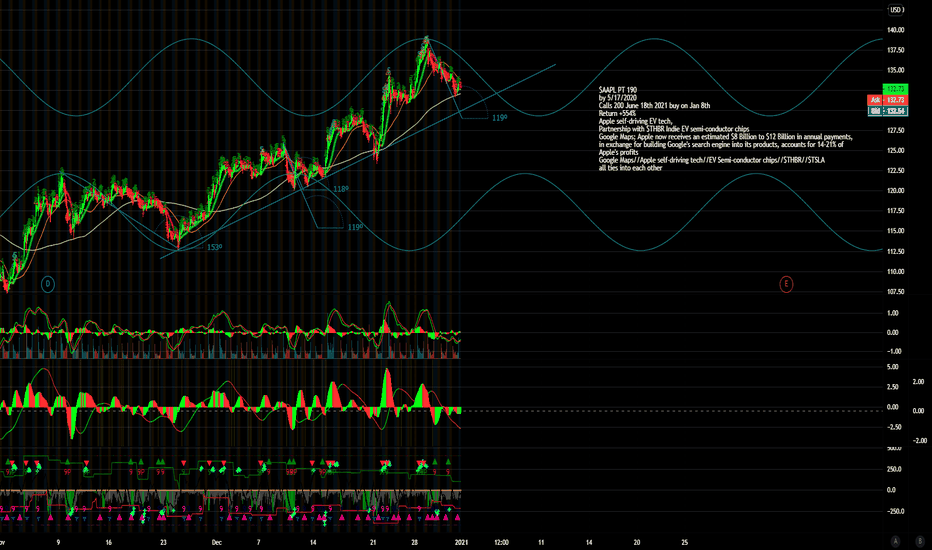Click the green 132.73 last price label
Screen dimensions: 932x550
[x=895, y=89]
